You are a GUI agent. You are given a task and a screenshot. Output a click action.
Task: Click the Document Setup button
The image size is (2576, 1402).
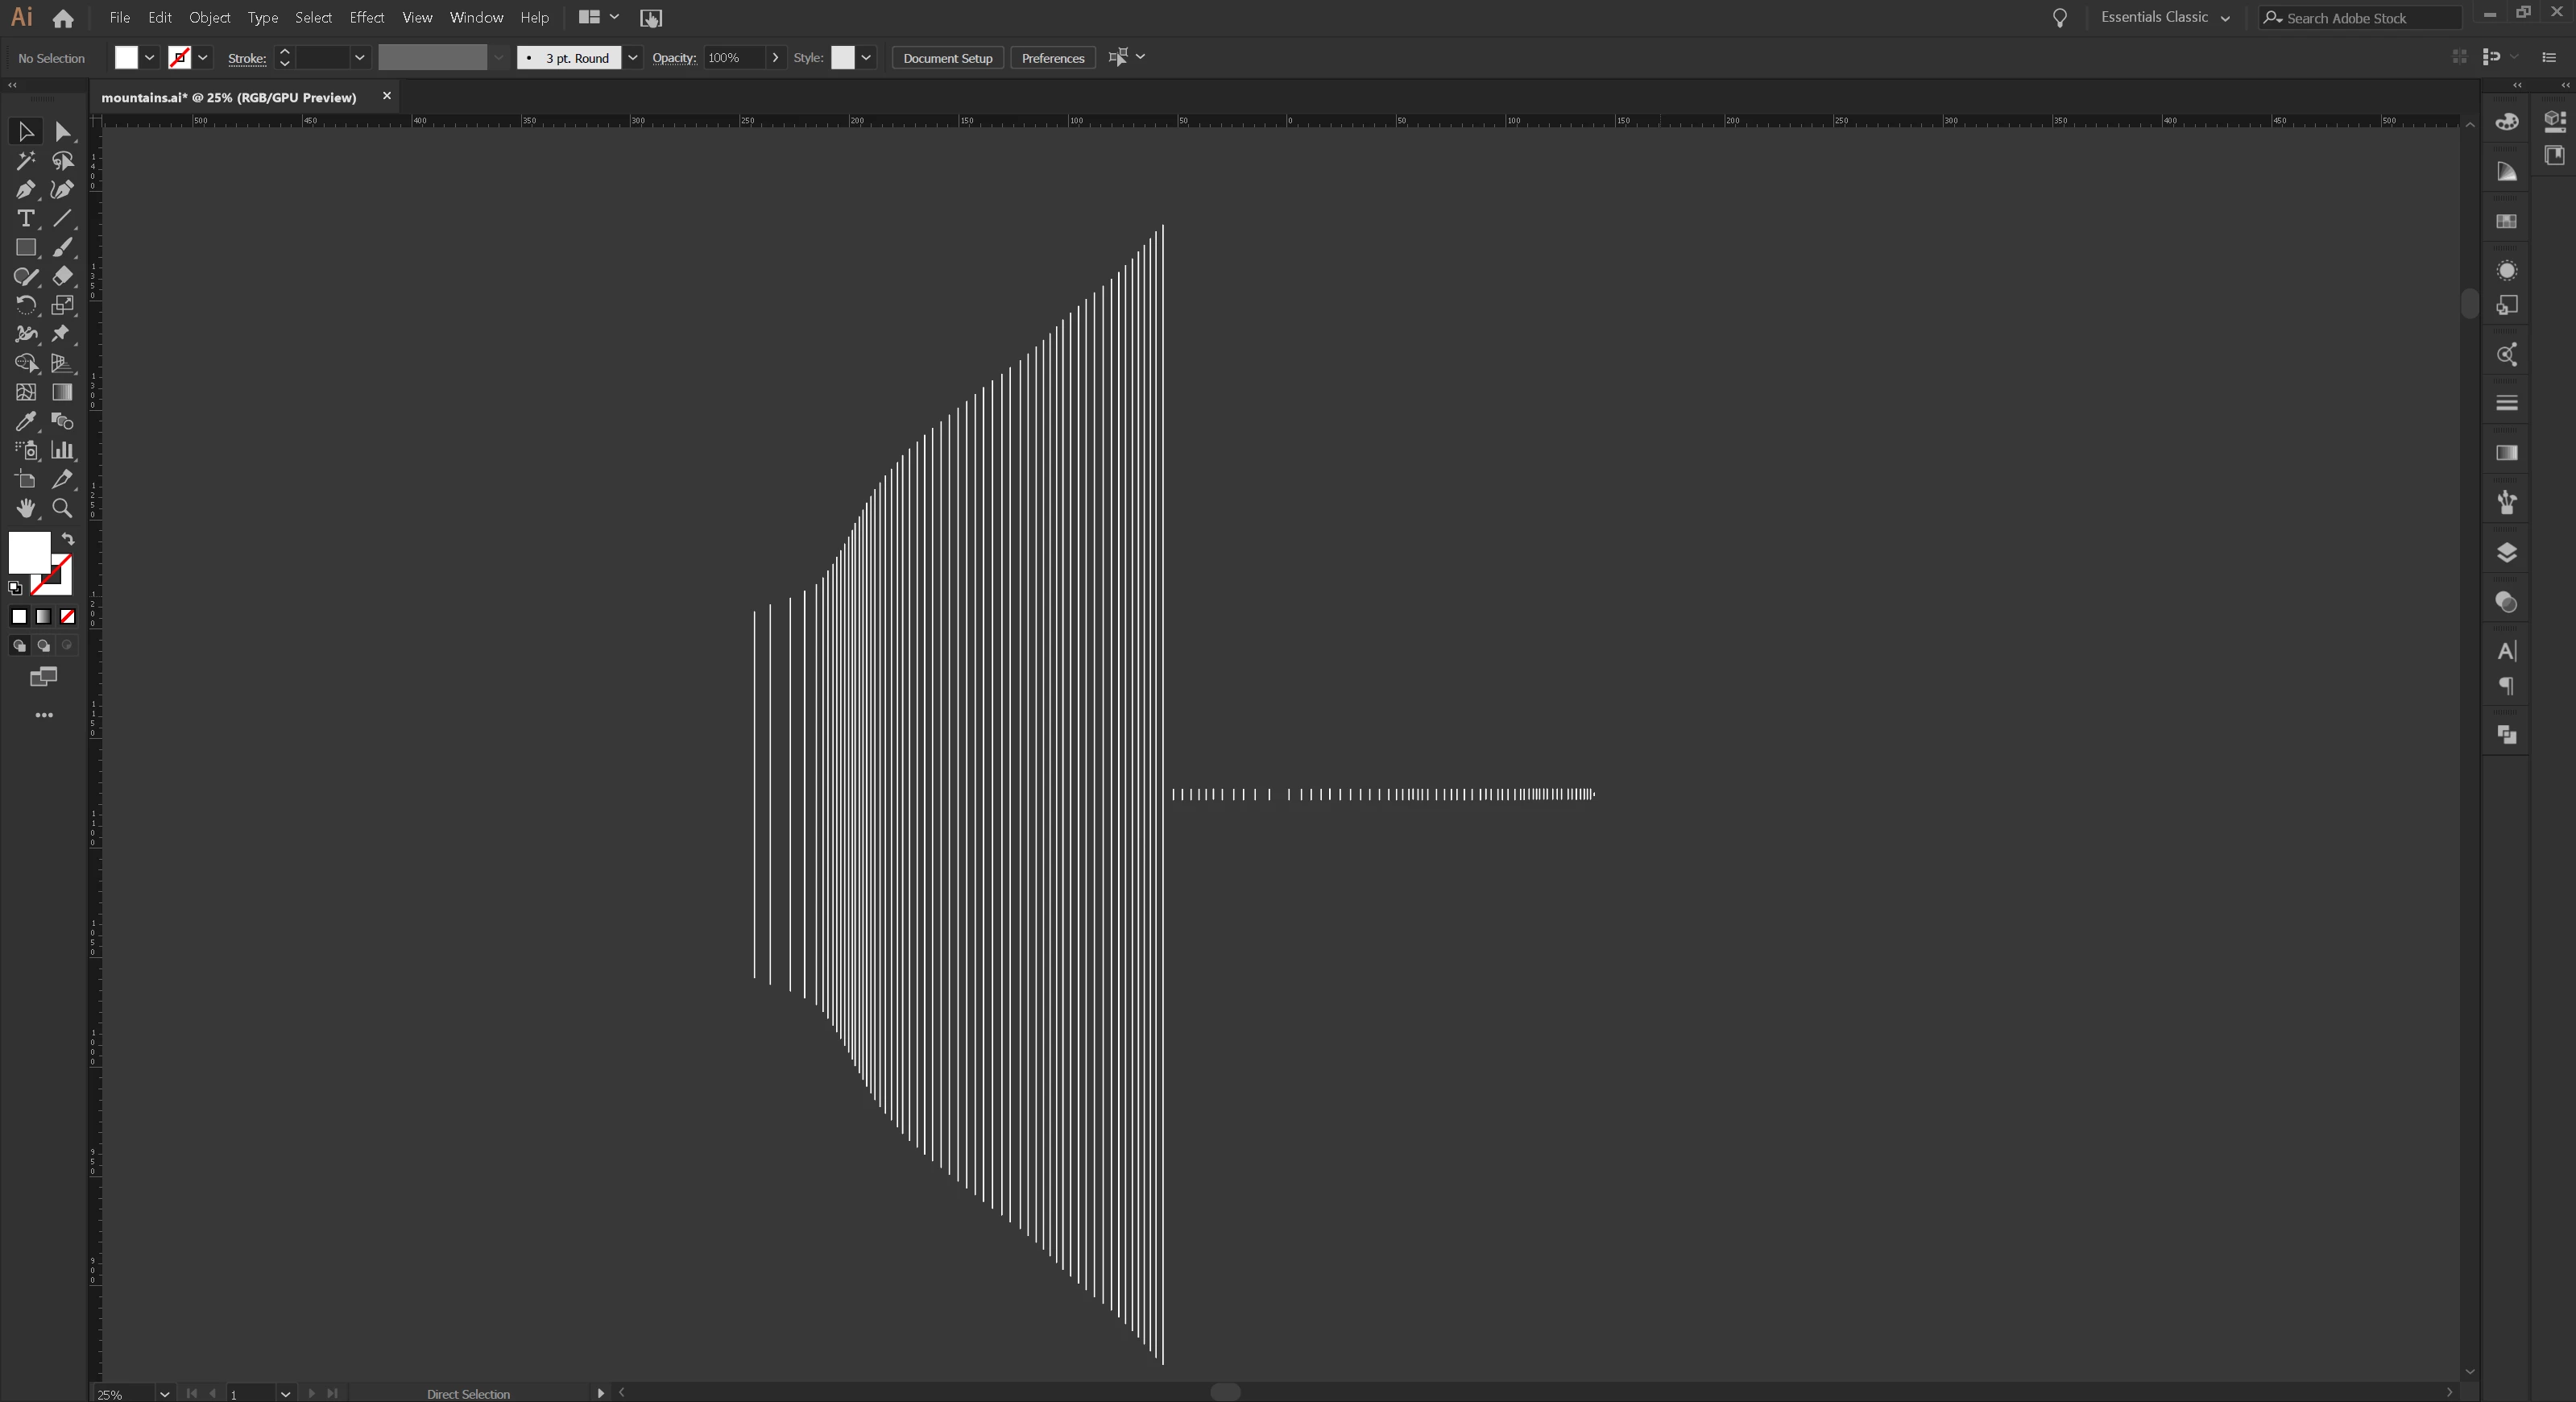point(947,58)
